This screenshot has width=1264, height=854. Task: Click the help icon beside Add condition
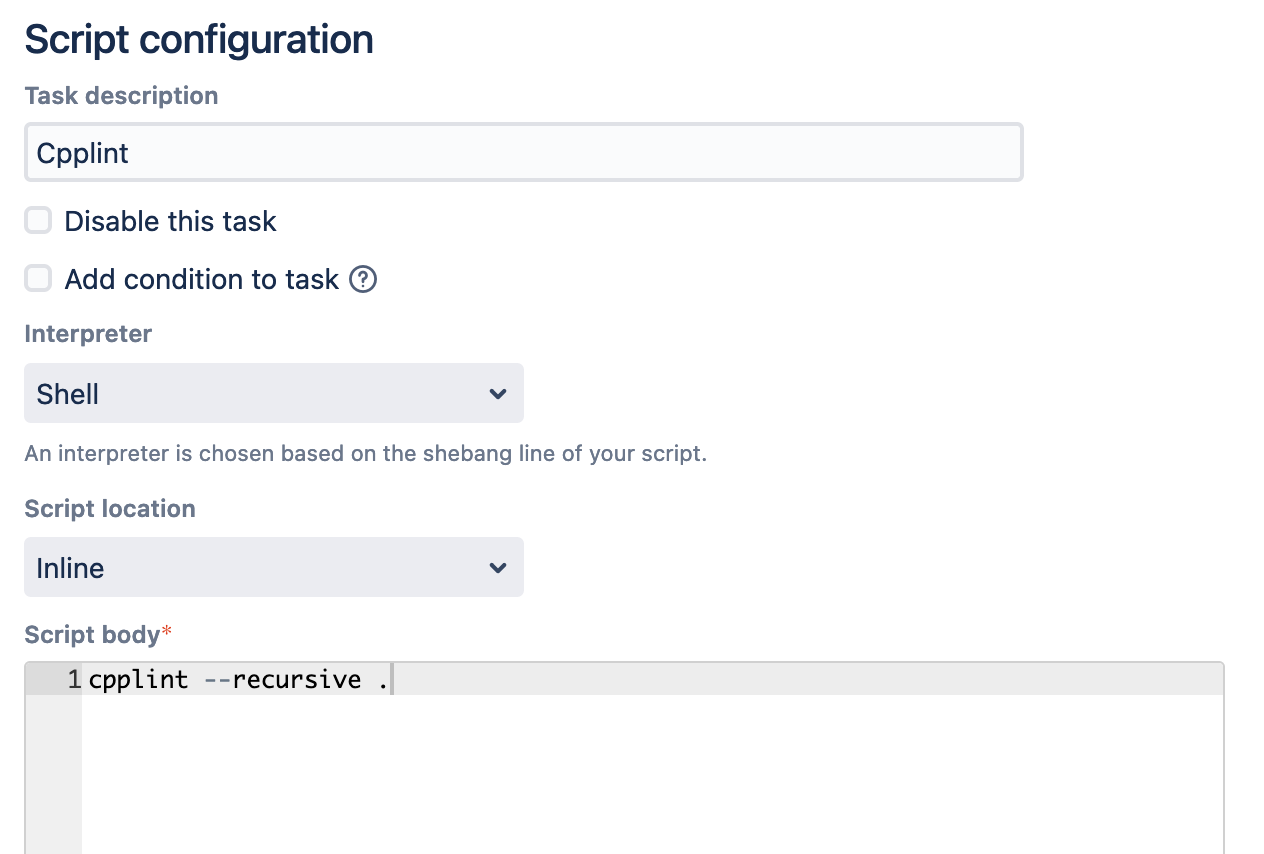[x=363, y=280]
